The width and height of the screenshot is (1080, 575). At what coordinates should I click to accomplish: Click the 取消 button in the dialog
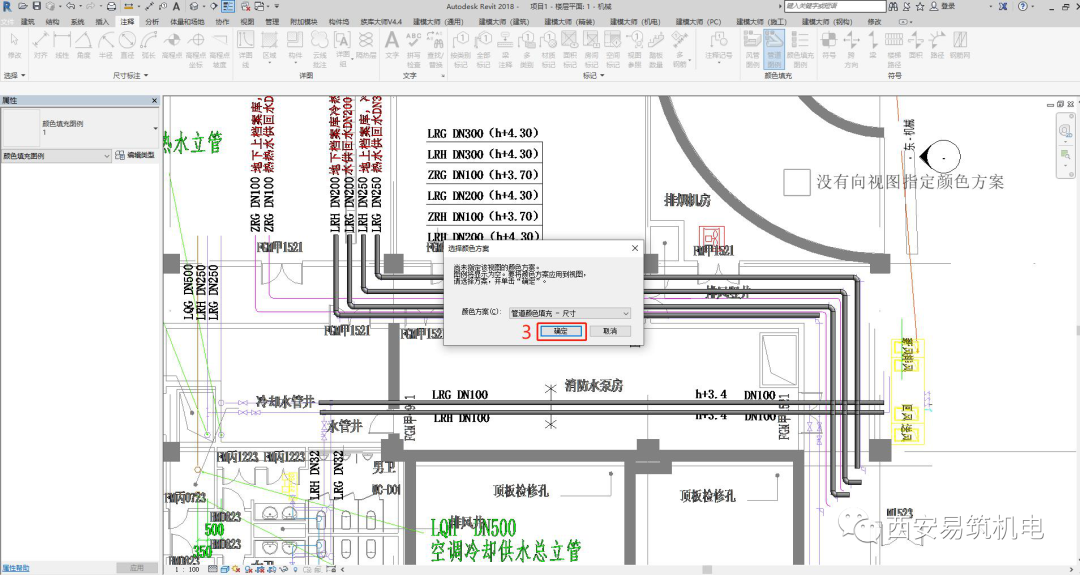point(610,331)
